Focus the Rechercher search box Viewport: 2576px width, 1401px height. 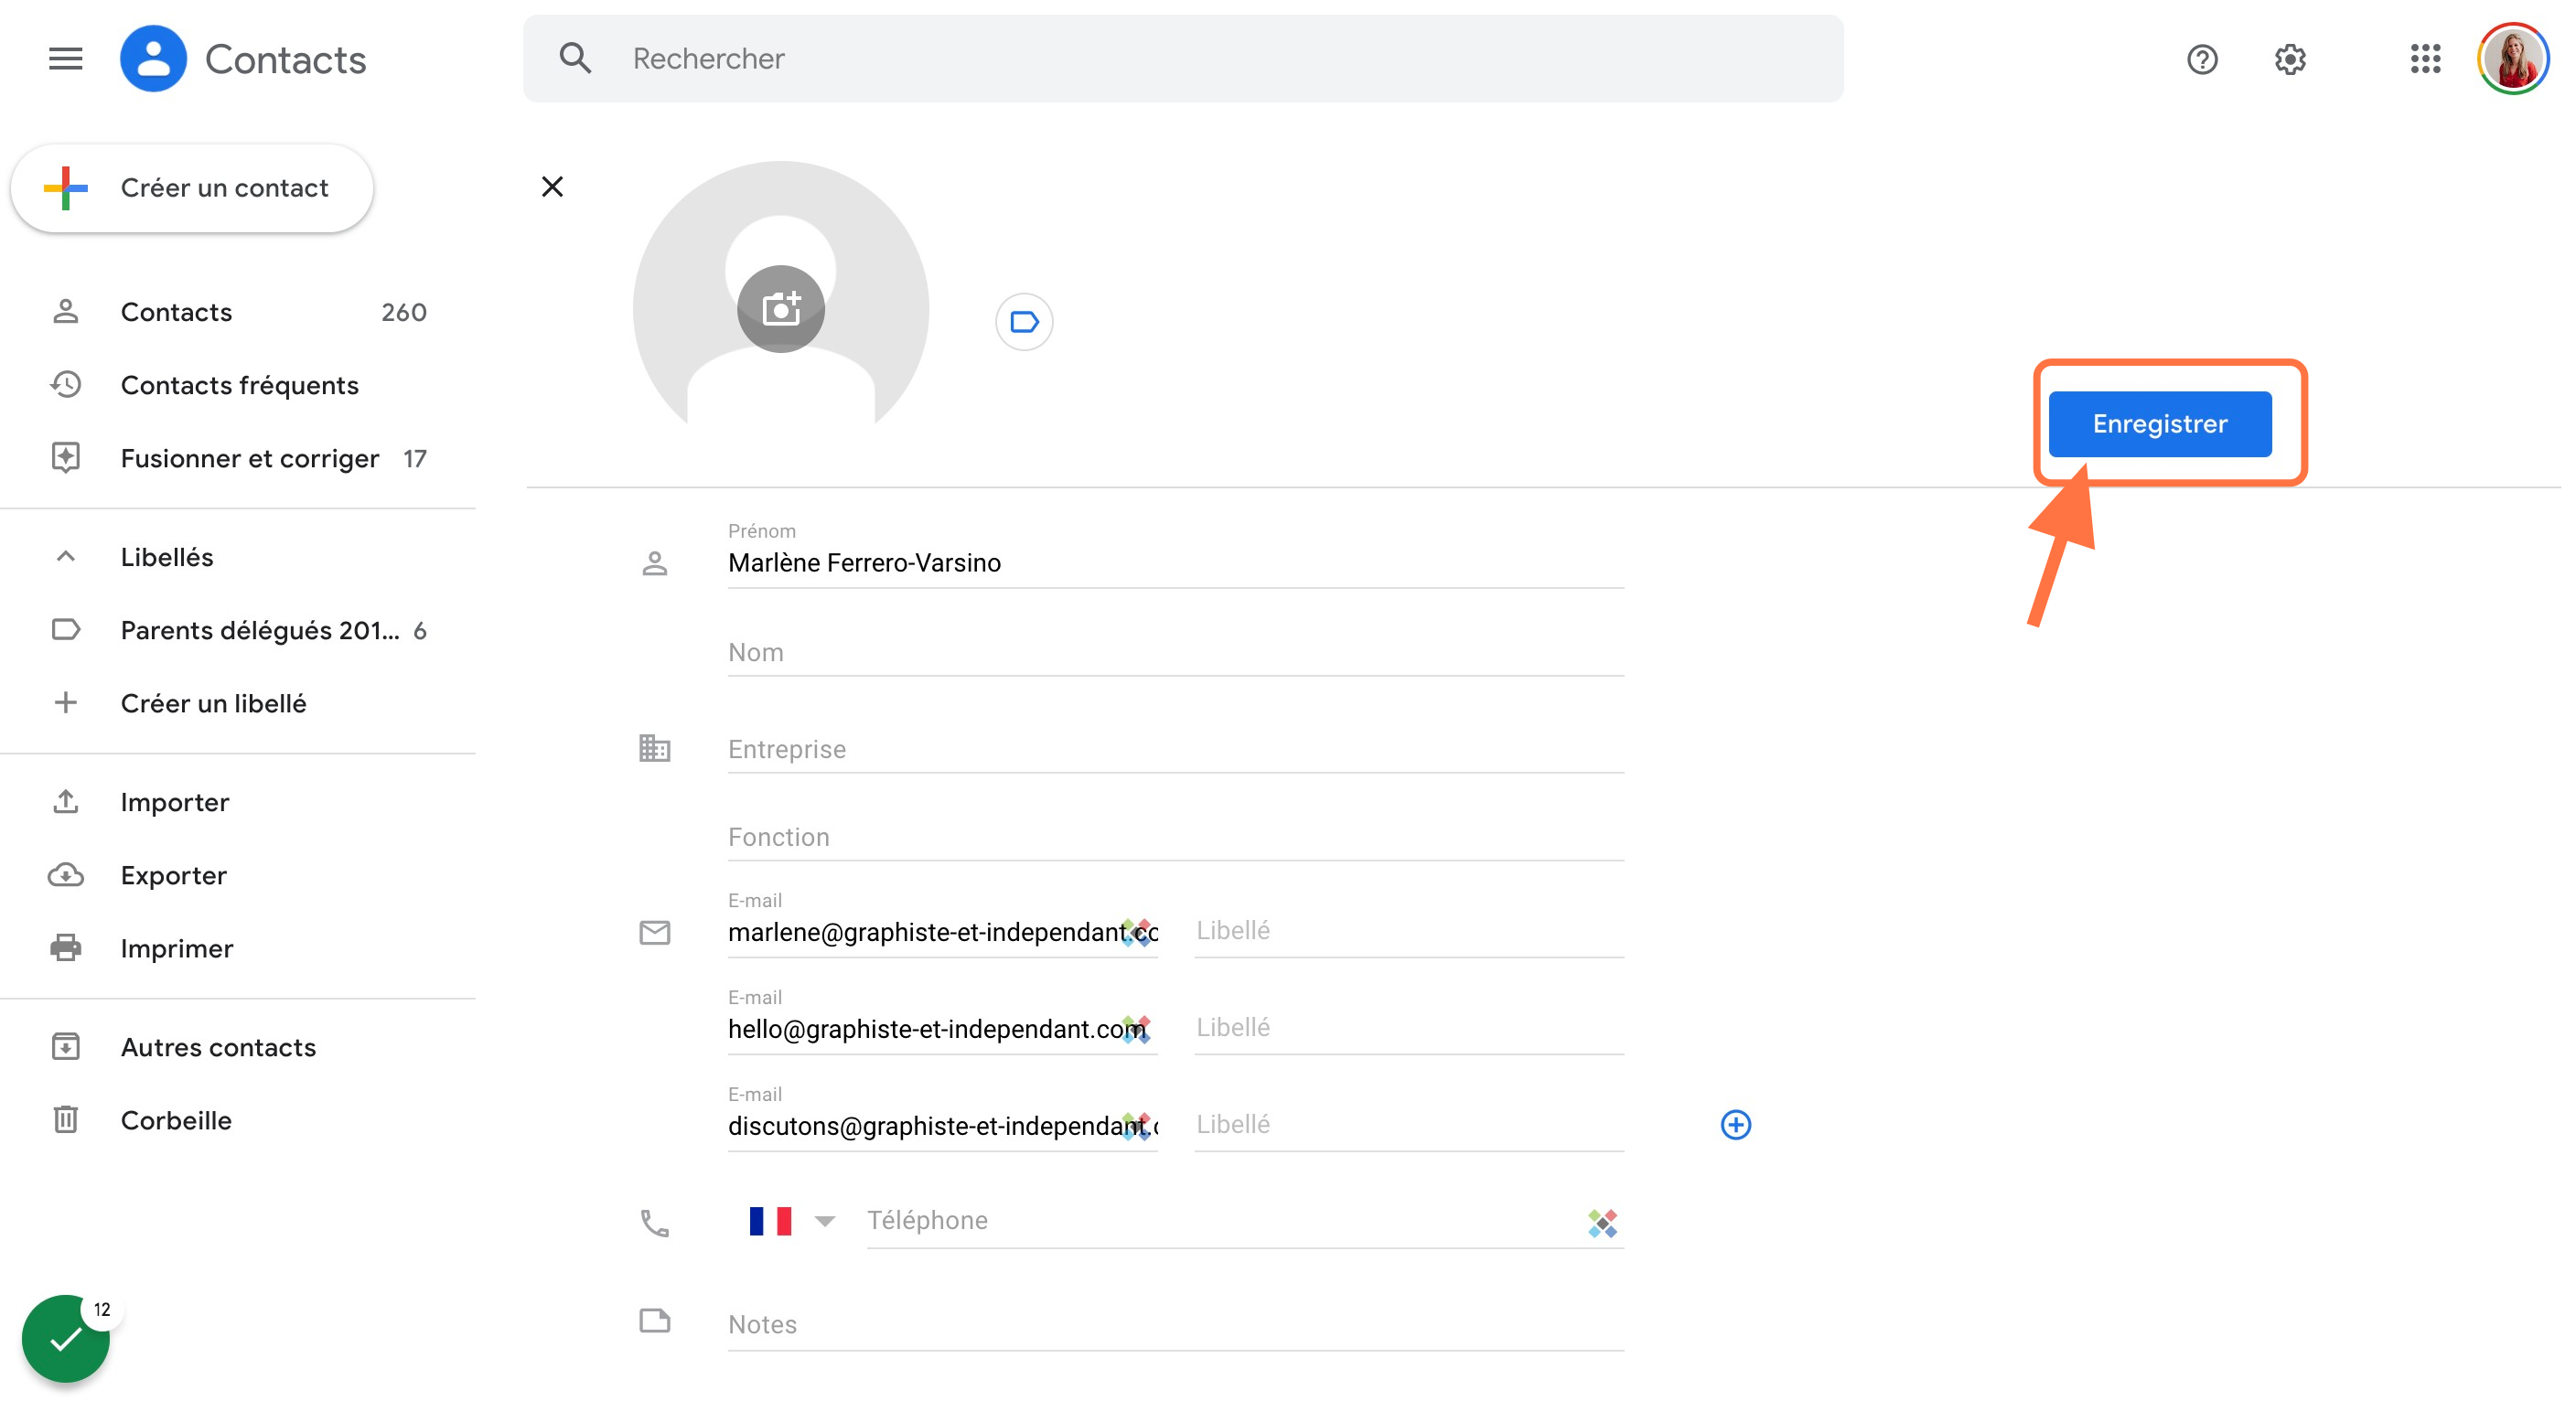(x=1183, y=59)
